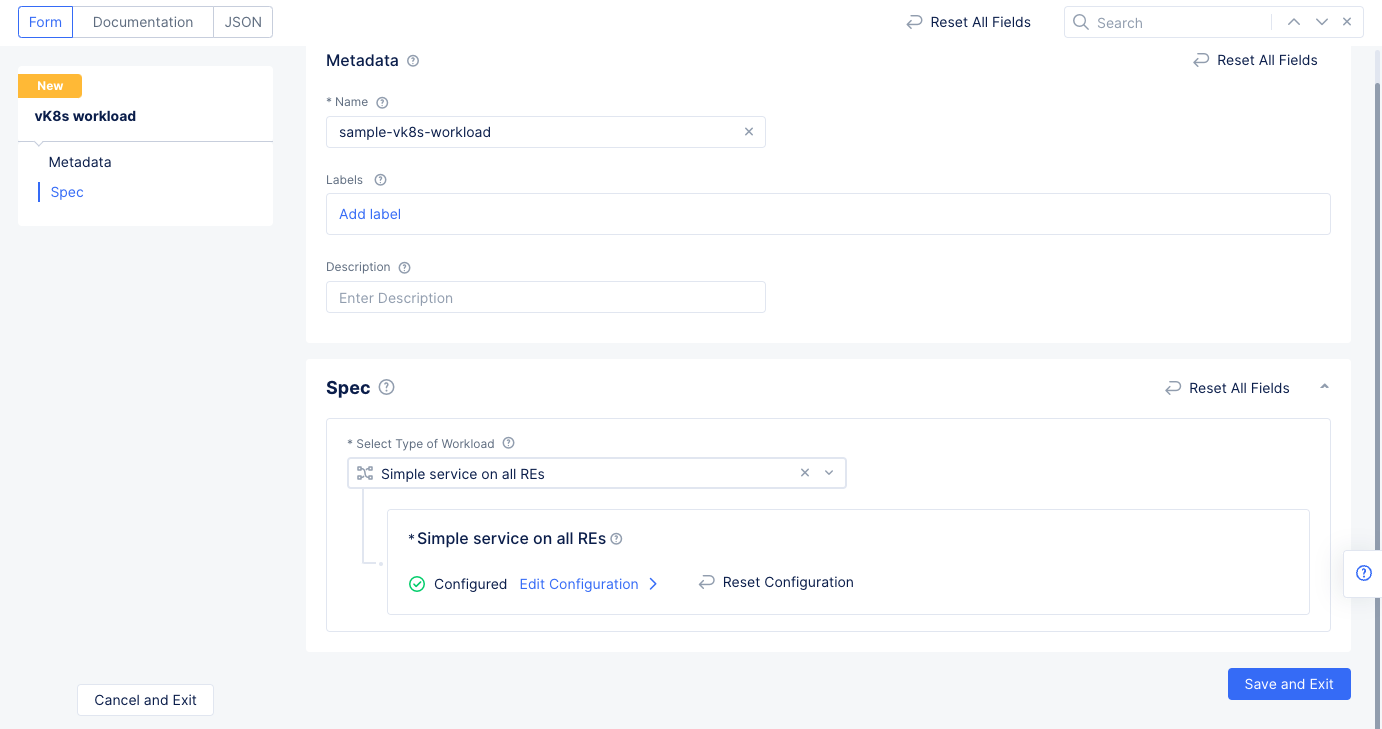Clear the selected workload type
This screenshot has width=1382, height=729.
coord(805,474)
